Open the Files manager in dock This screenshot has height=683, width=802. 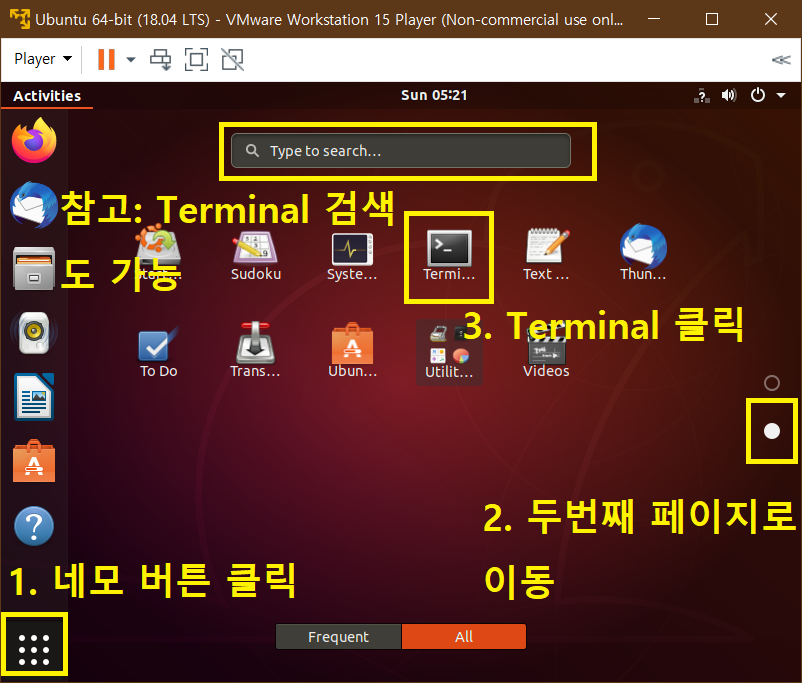pos(34,269)
